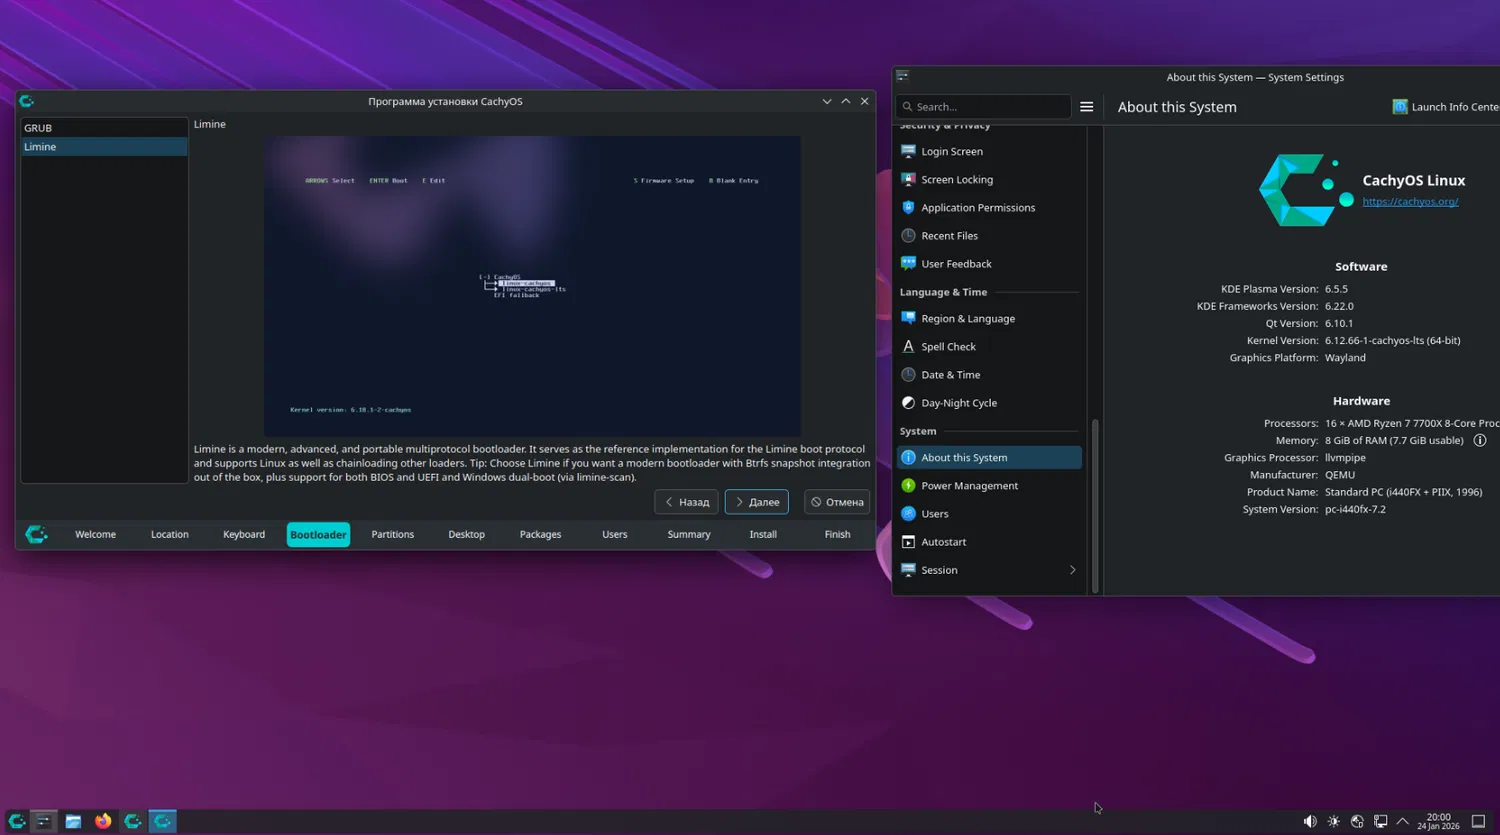The image size is (1500, 835).
Task: Continue with the Далее button
Action: point(757,502)
